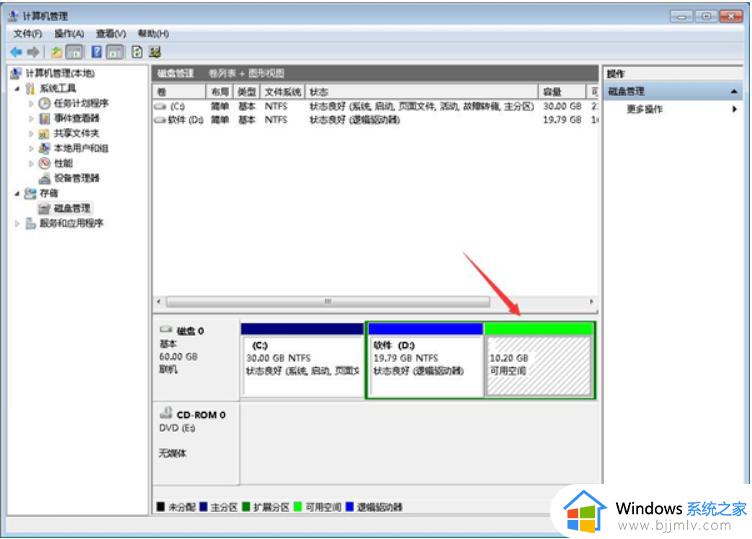Collapse the 磁盘管理 actions section arrow
Screen dimensions: 752x539
tap(734, 91)
